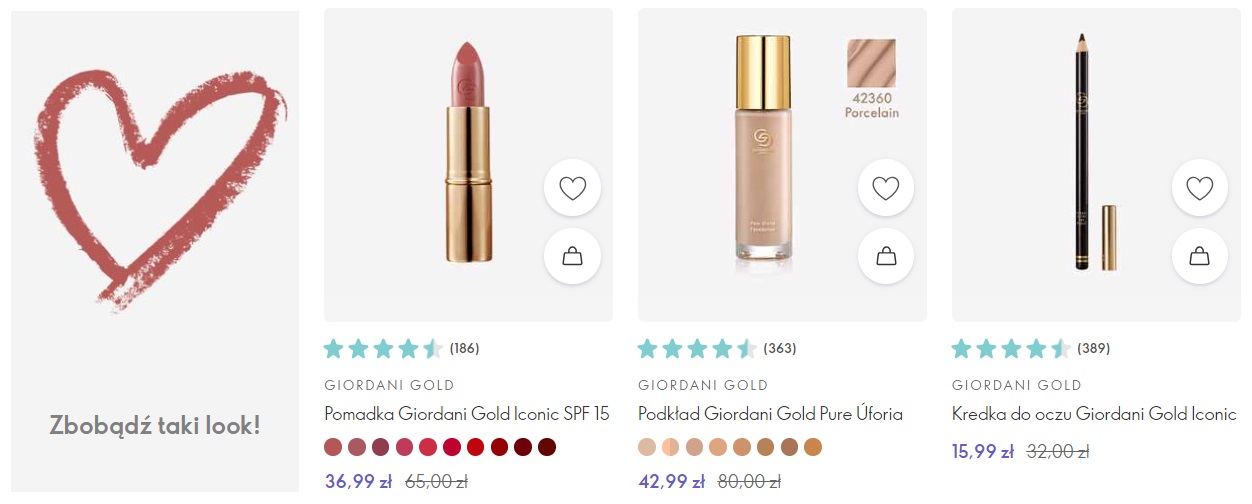Add Giordani Gold lipstick to shopping bag
Viewport: 1252px width, 504px height.
coord(572,257)
